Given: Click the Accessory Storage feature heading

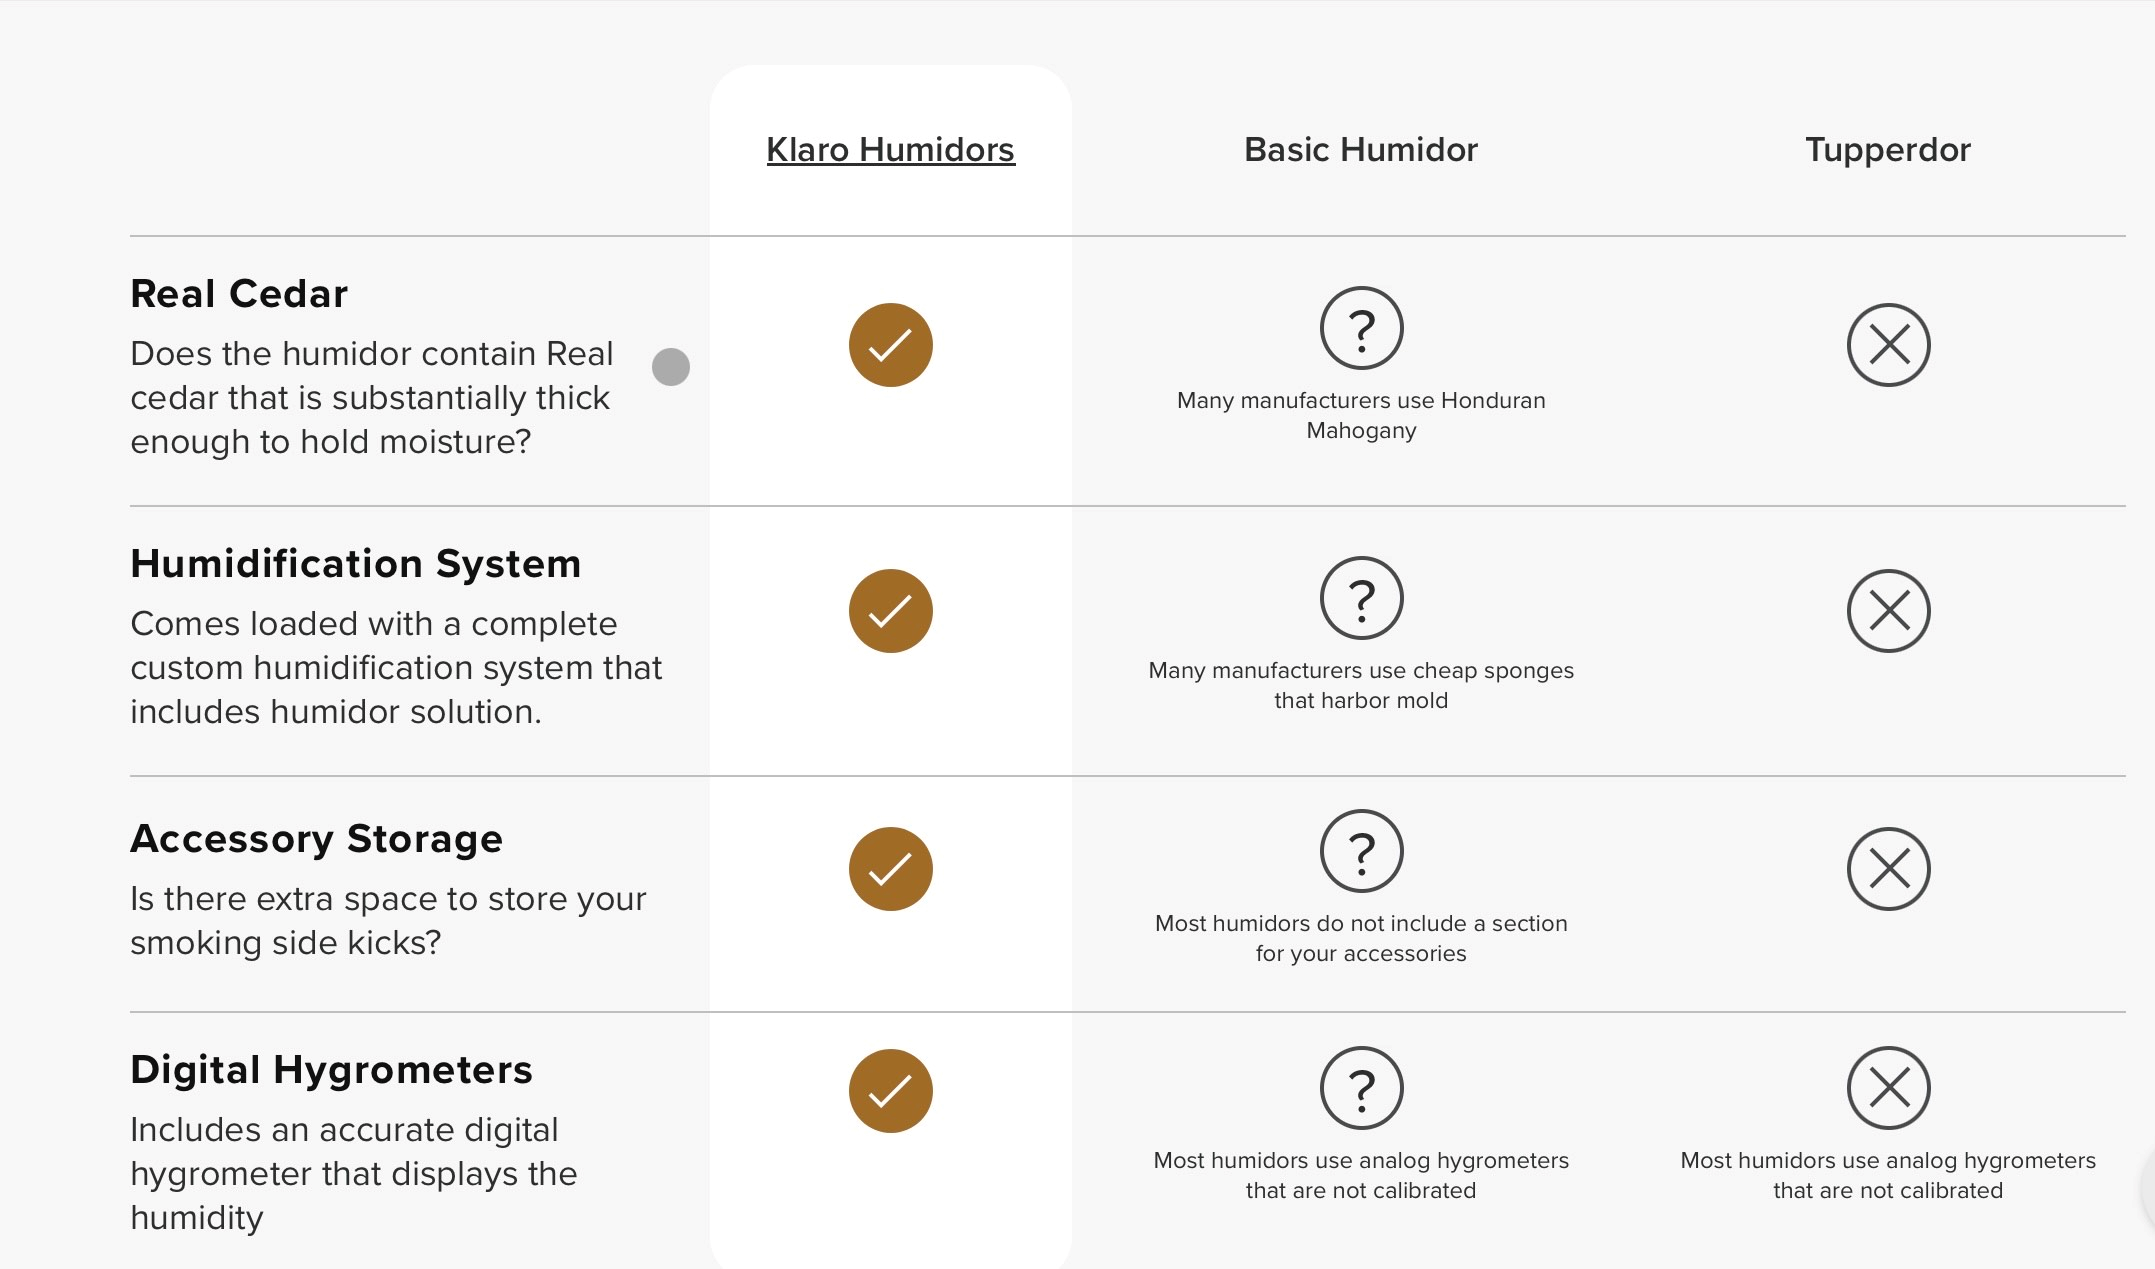Looking at the screenshot, I should pos(316,839).
